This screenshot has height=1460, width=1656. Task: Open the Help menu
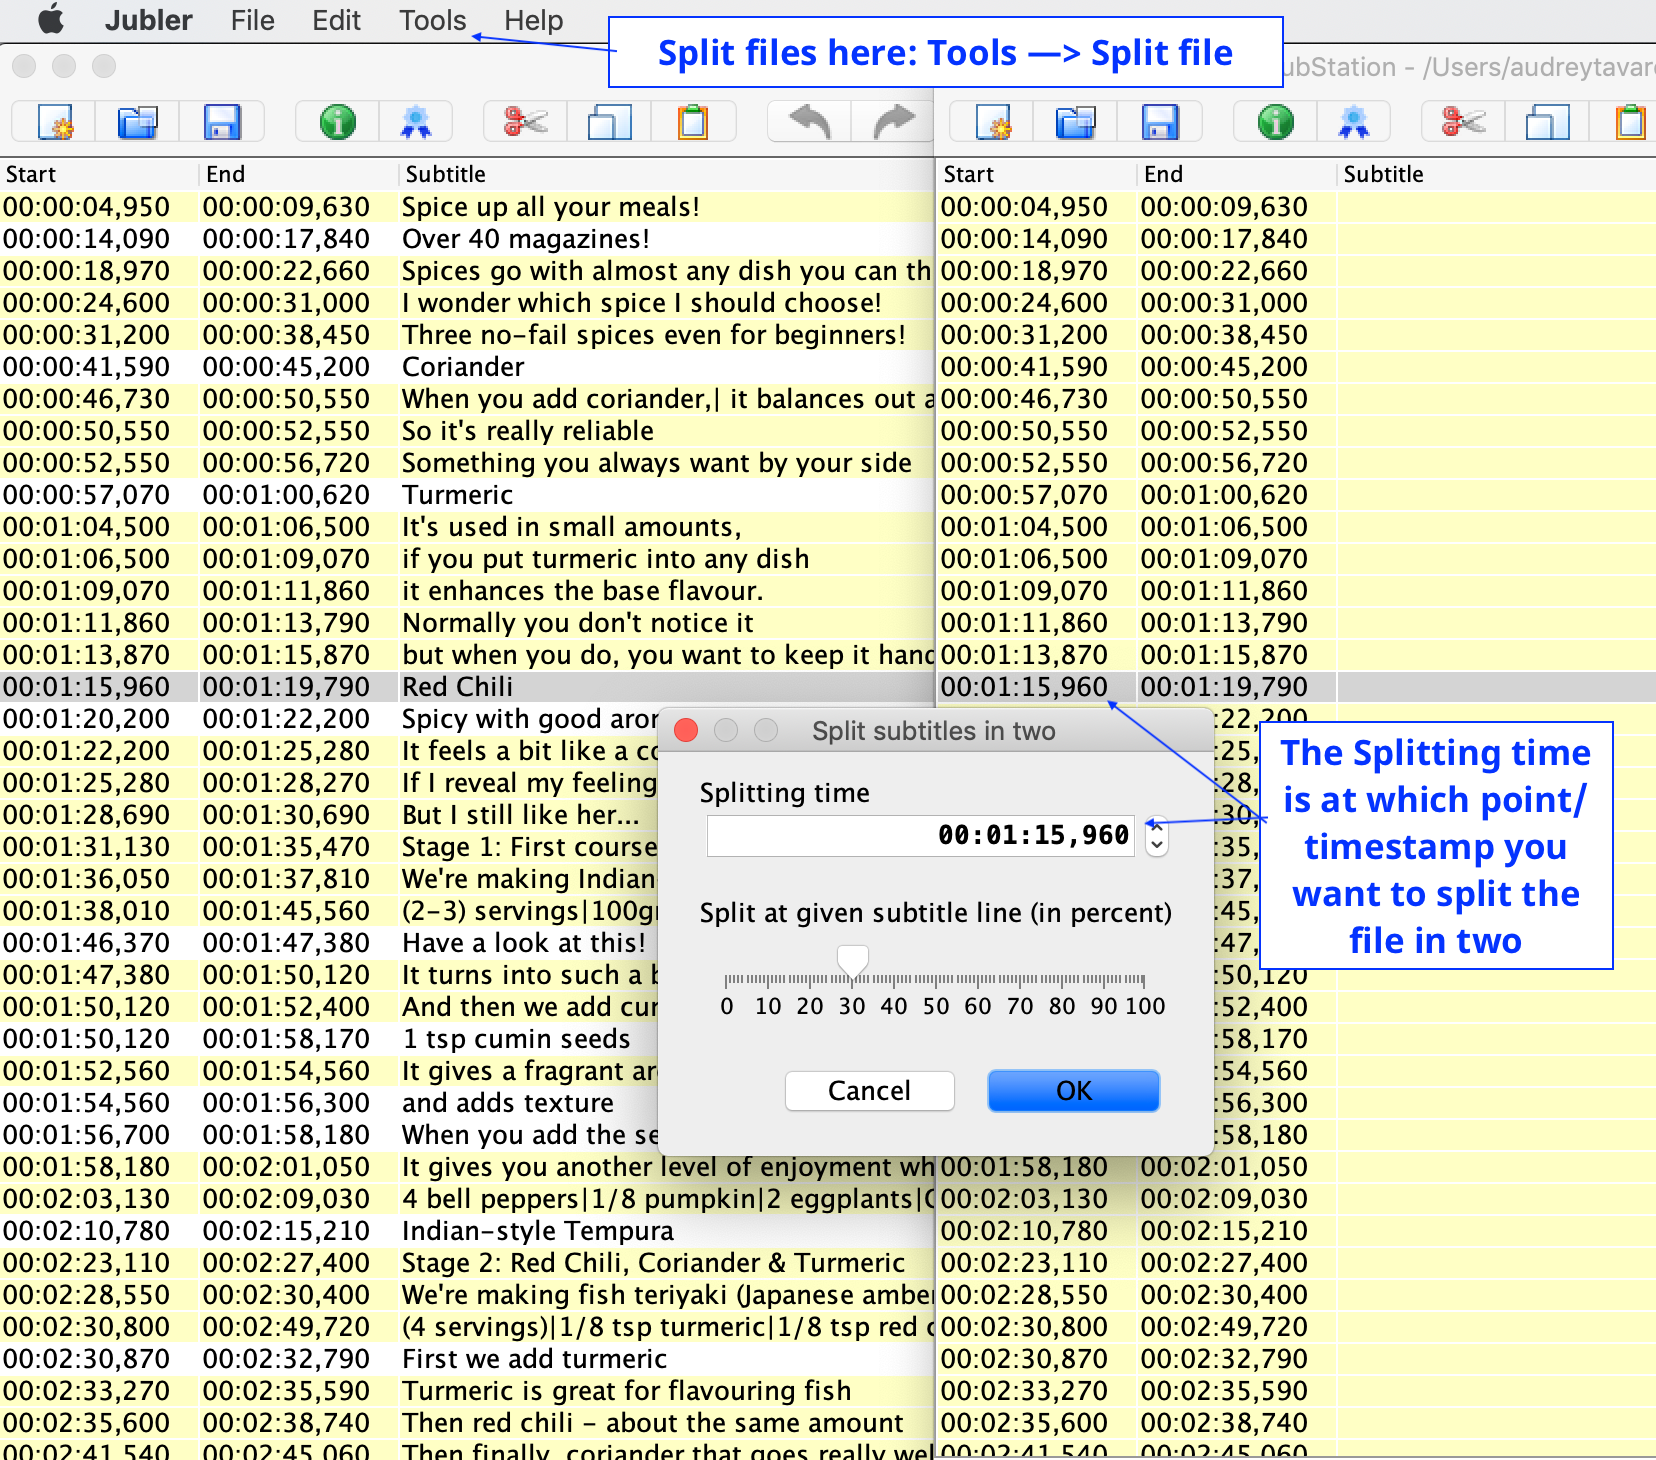[x=533, y=20]
